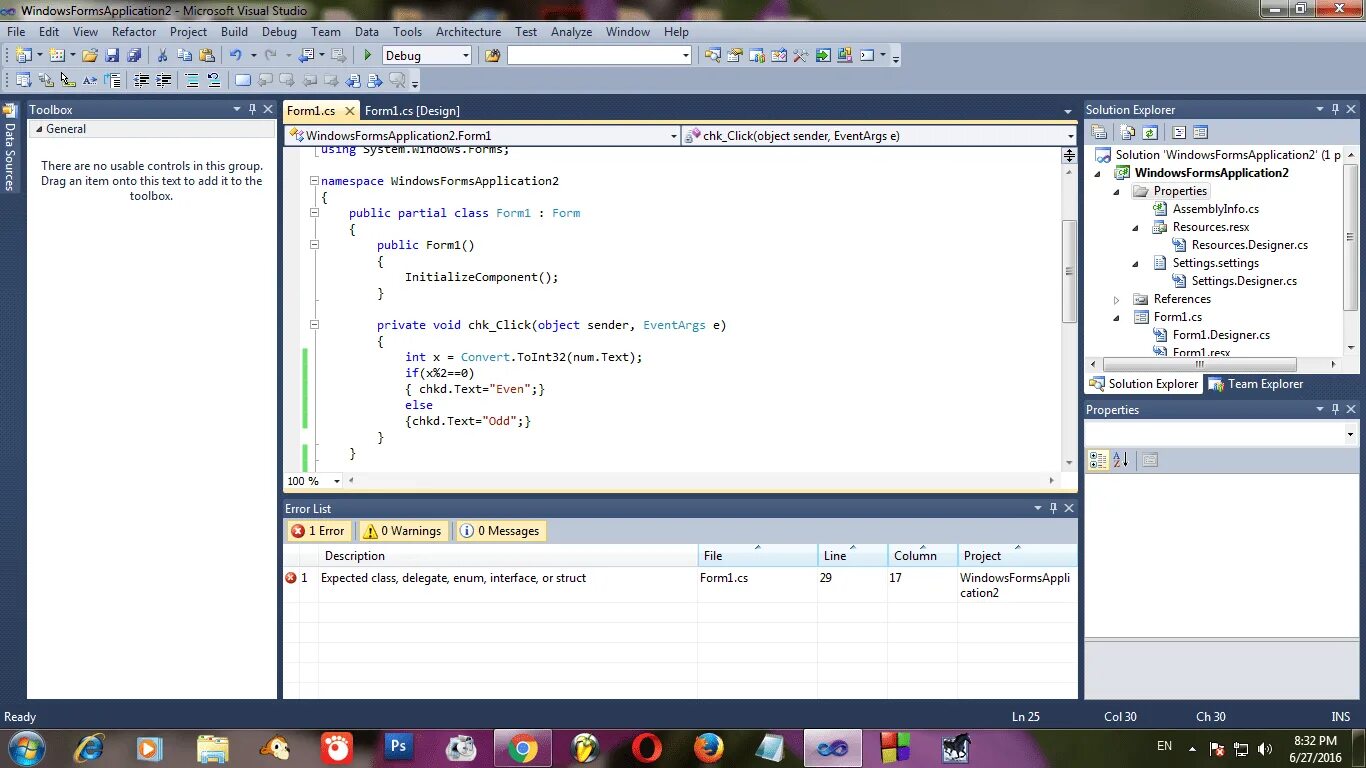Collapse the General group in Toolbox
Screen dimensions: 1366x768
[x=40, y=129]
